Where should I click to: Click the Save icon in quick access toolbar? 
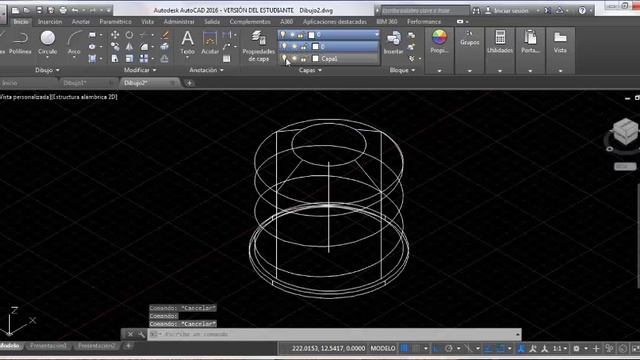39,10
